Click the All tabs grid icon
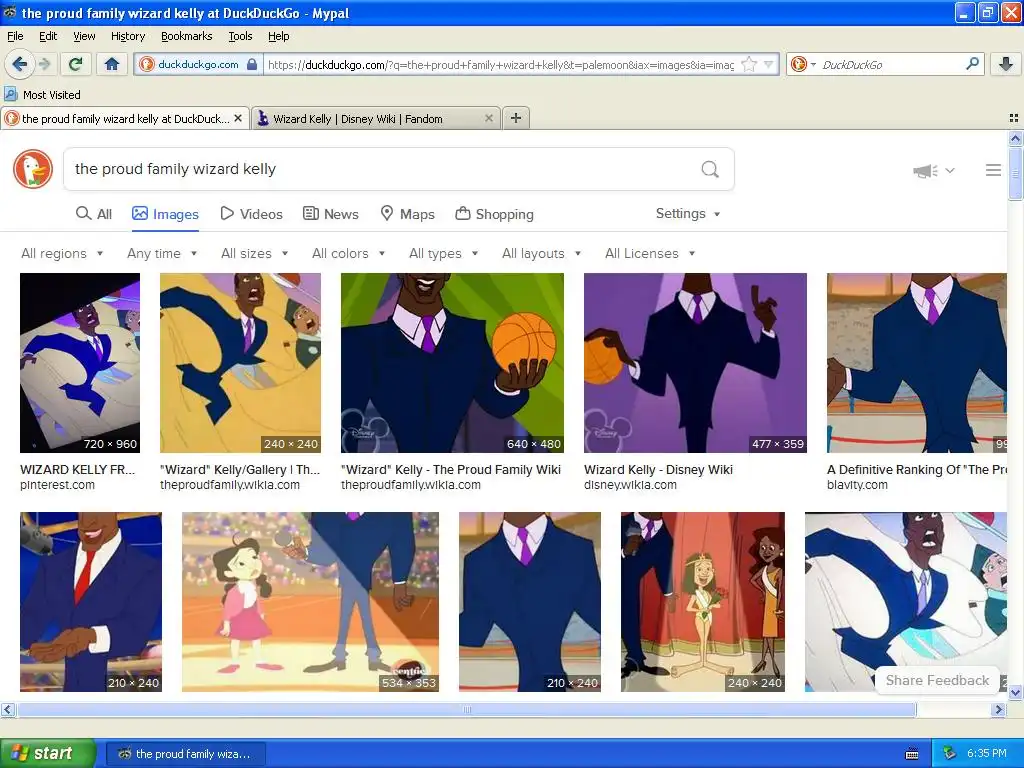1024x768 pixels. [1014, 118]
